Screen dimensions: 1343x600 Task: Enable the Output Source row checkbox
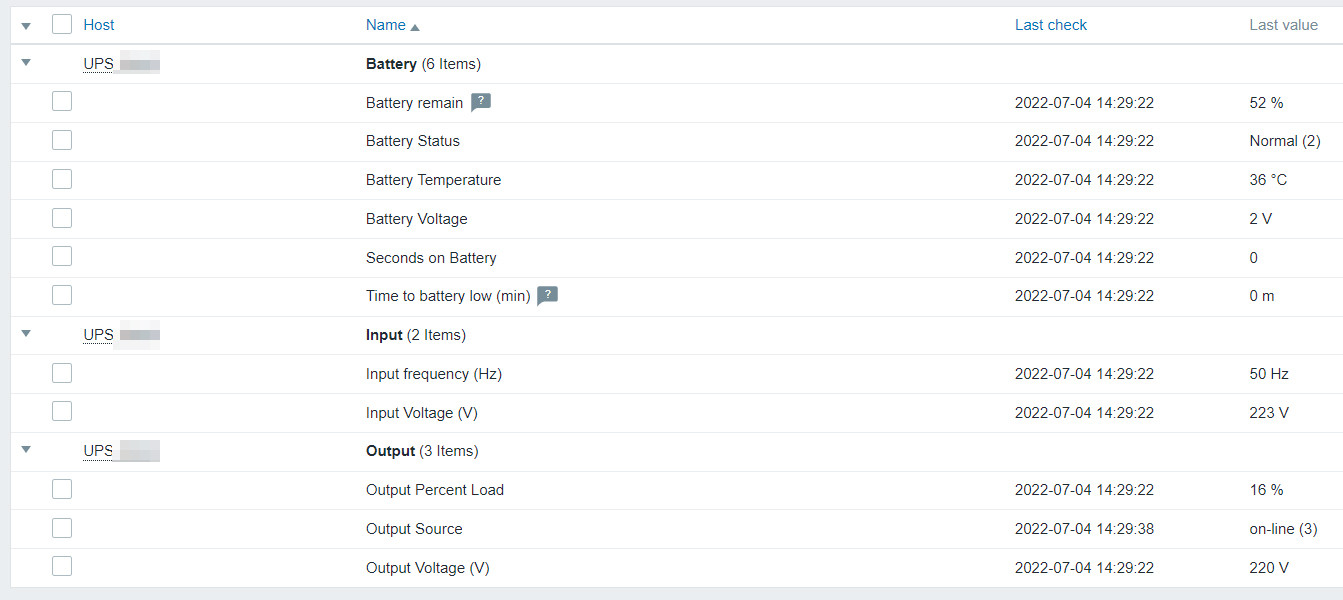point(62,528)
